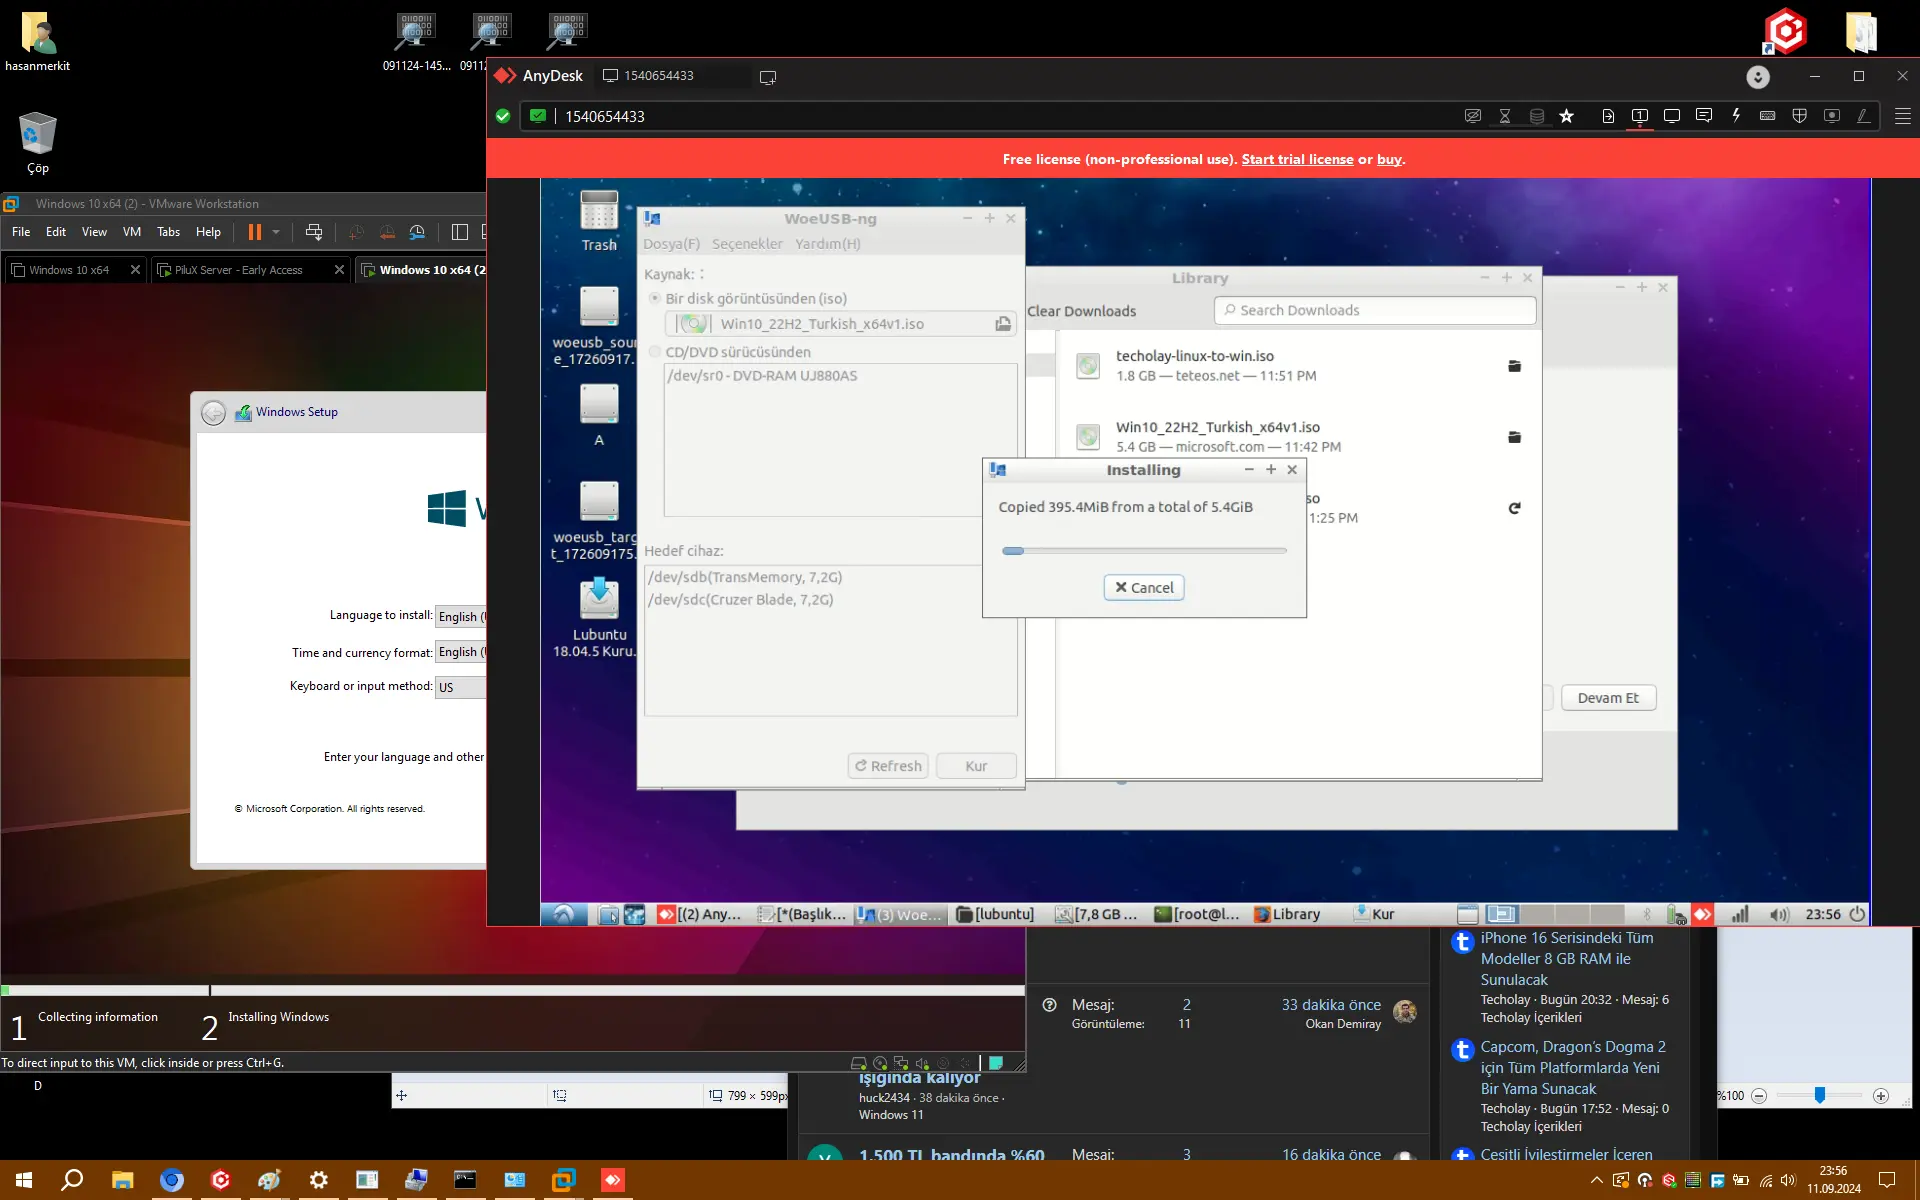Viewport: 1920px width, 1200px height.
Task: Click the AnyDesk actions lightning bolt icon
Action: coord(1736,116)
